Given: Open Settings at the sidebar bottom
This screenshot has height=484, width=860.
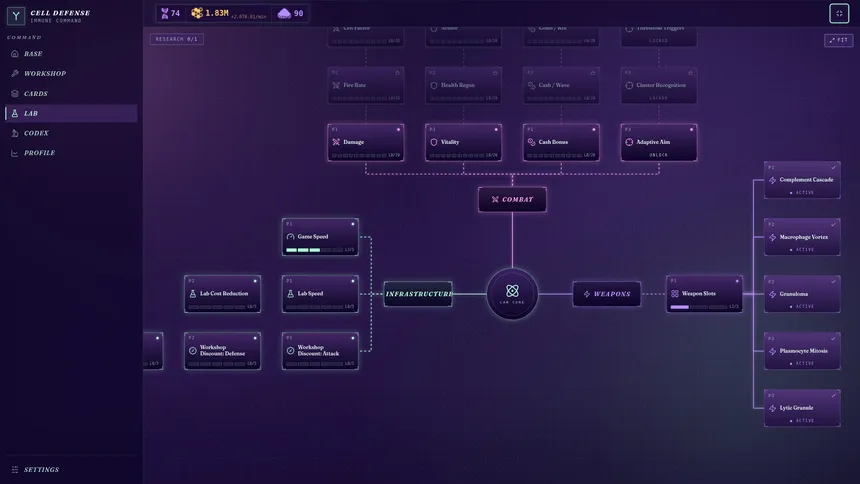Looking at the screenshot, I should [x=71, y=470].
